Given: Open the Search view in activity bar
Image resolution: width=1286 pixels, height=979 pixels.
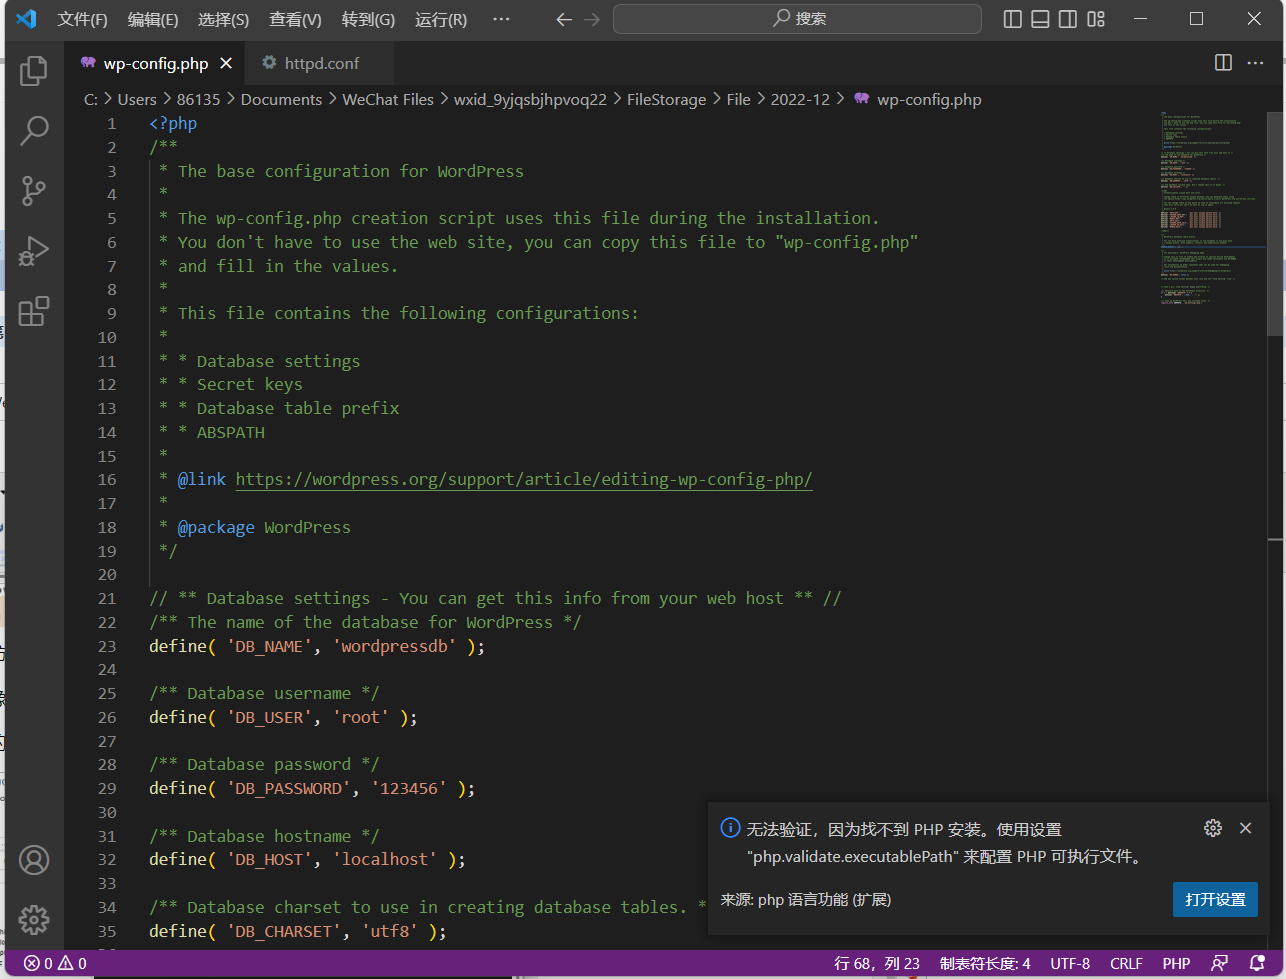Looking at the screenshot, I should pyautogui.click(x=34, y=130).
